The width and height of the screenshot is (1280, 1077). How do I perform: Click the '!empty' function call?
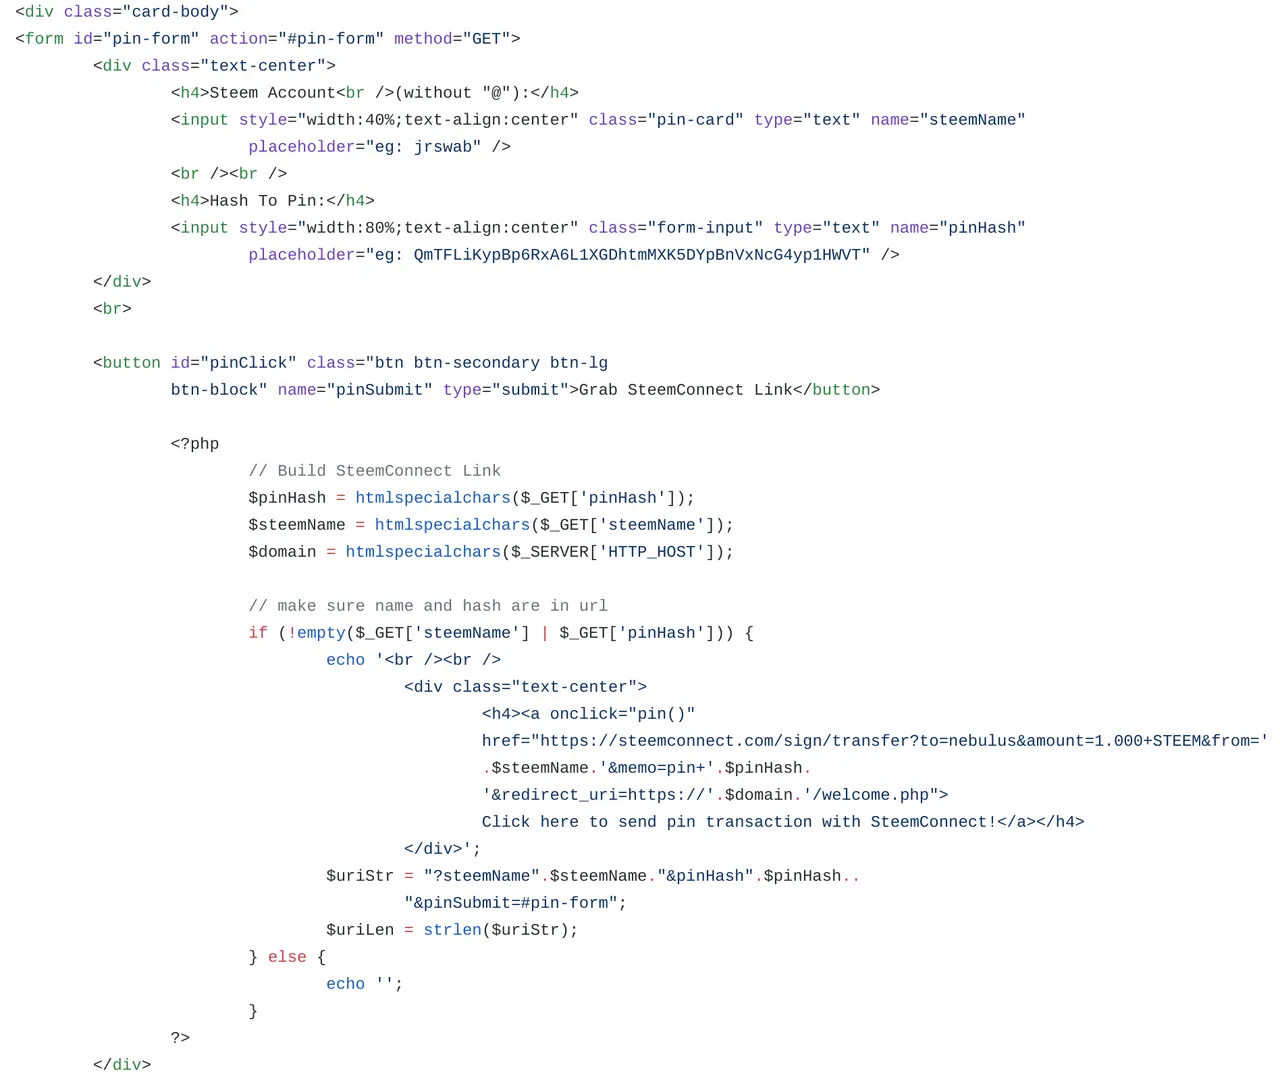coord(317,633)
